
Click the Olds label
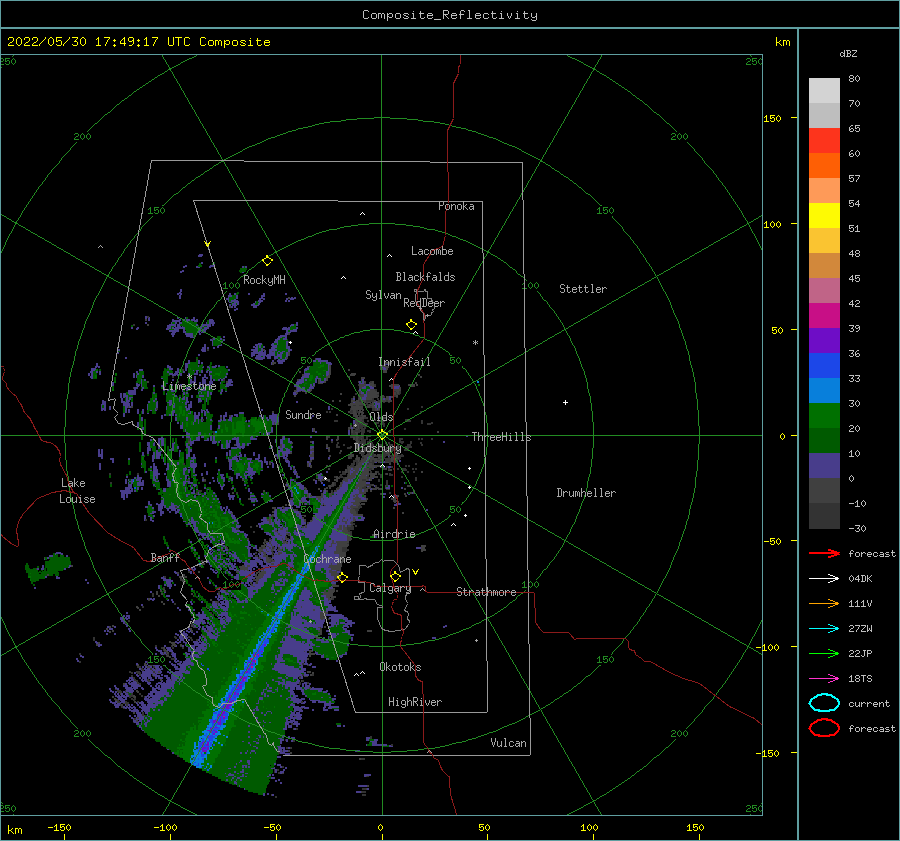(x=381, y=417)
